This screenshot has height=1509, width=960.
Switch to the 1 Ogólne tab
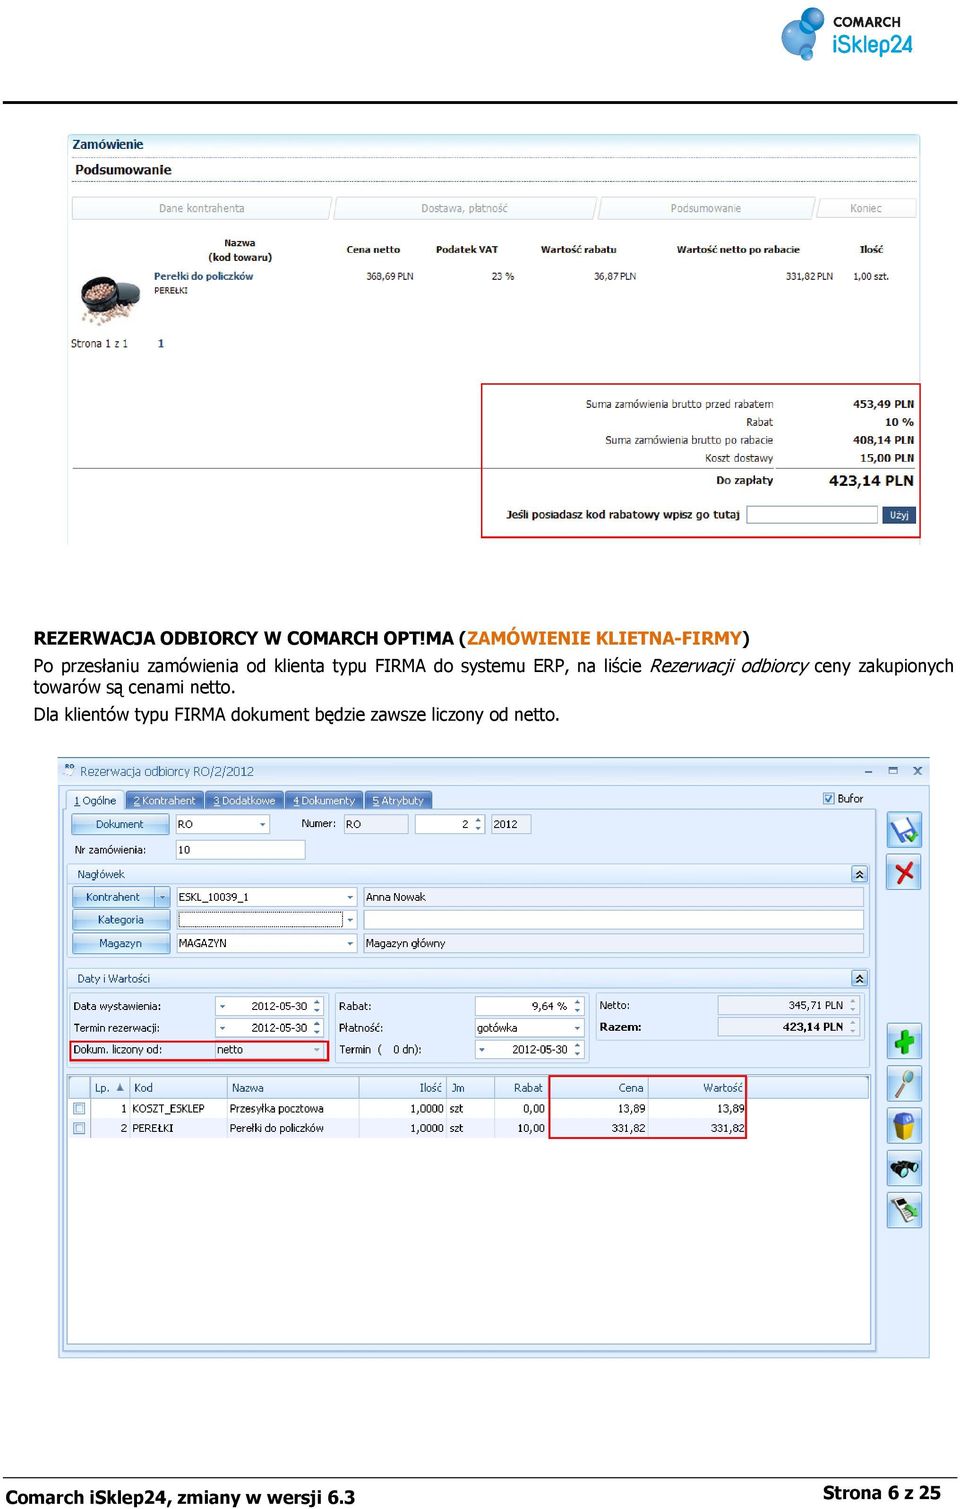[x=96, y=800]
